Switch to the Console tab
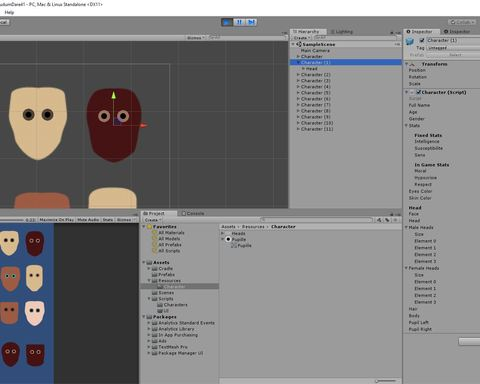Viewport: 480px width, 384px height. pos(193,213)
